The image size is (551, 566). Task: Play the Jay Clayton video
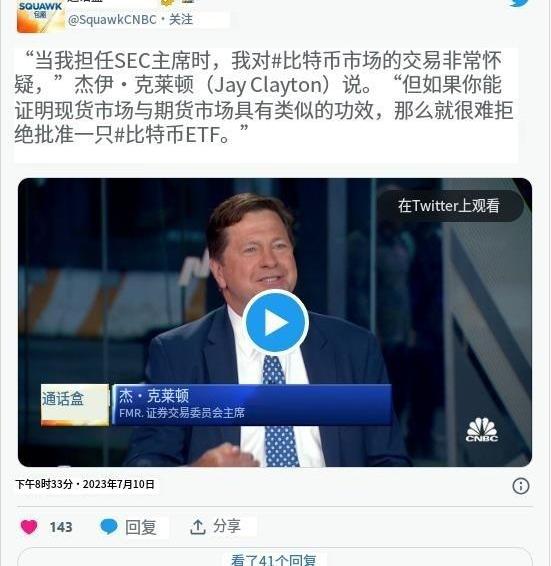[x=276, y=322]
